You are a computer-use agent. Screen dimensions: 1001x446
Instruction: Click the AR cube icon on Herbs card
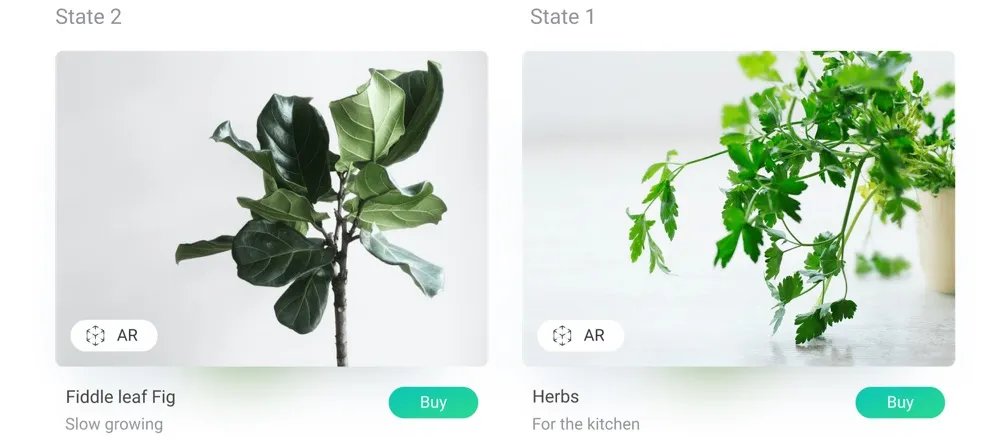tap(562, 336)
